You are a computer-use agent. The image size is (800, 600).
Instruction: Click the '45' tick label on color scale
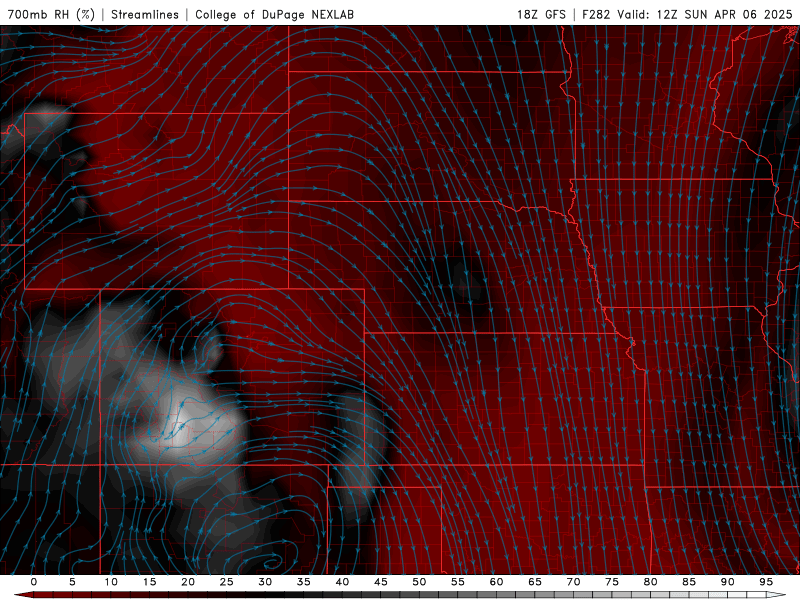(x=381, y=582)
